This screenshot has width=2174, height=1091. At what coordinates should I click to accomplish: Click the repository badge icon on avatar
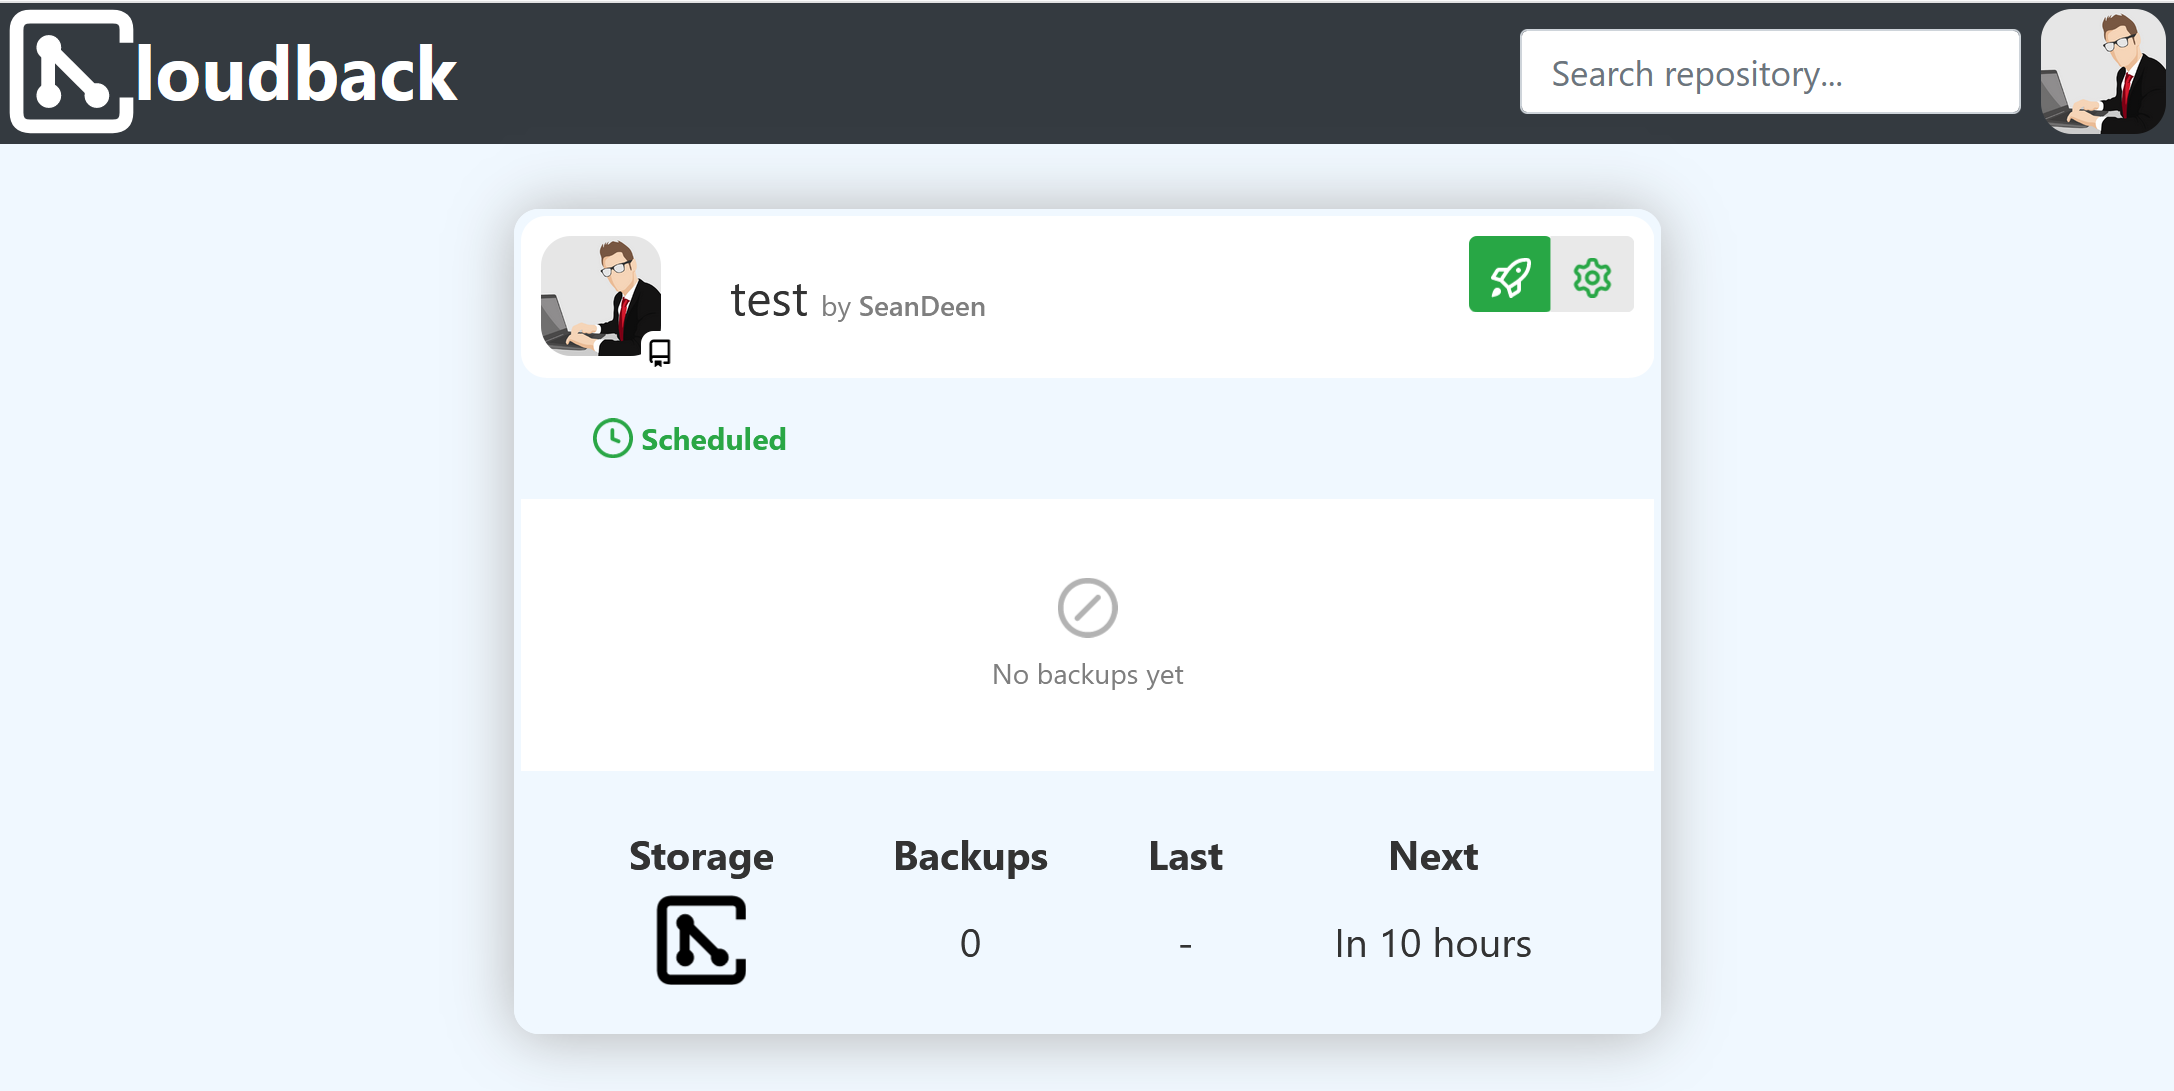[659, 352]
